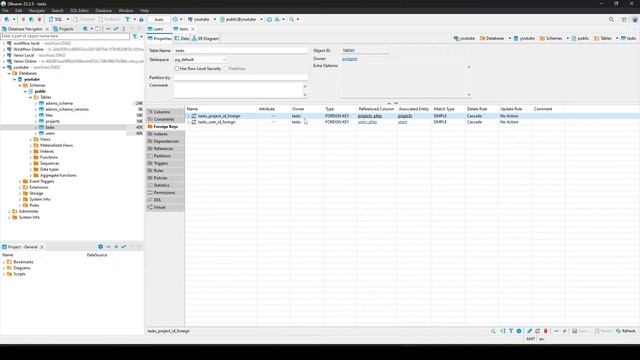
Task: Switch to the Projects navigator tab
Action: tap(63, 29)
